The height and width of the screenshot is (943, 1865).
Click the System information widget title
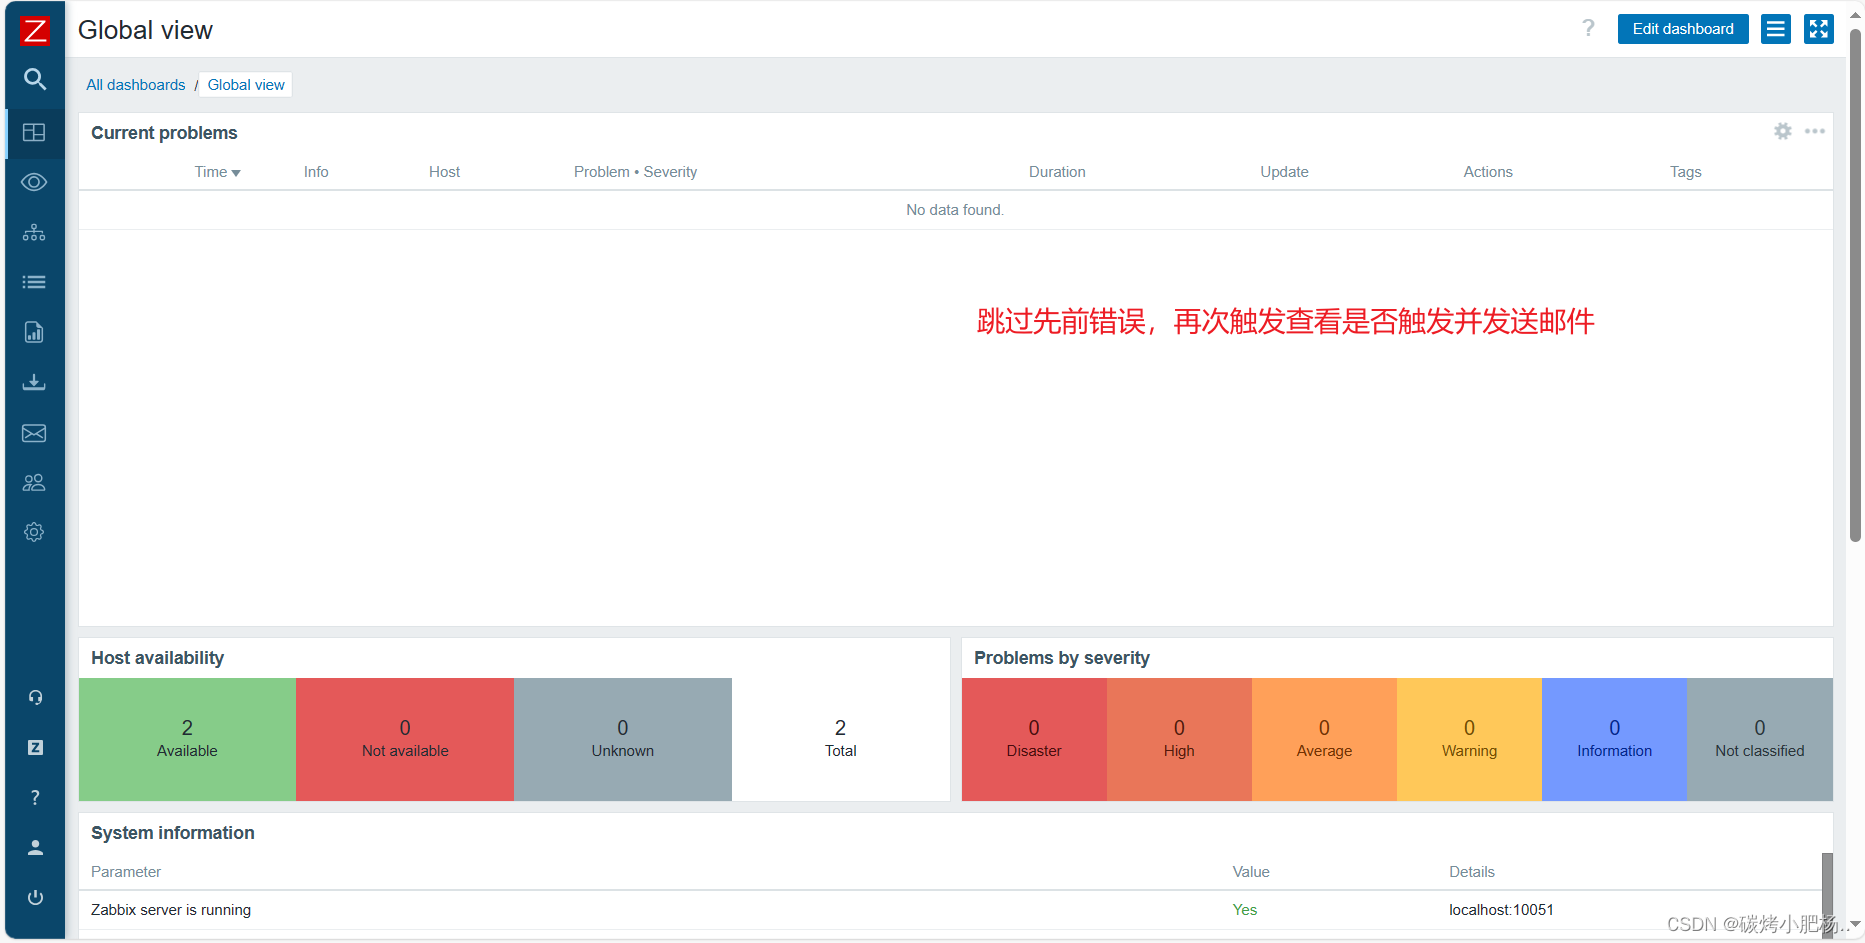pos(172,833)
